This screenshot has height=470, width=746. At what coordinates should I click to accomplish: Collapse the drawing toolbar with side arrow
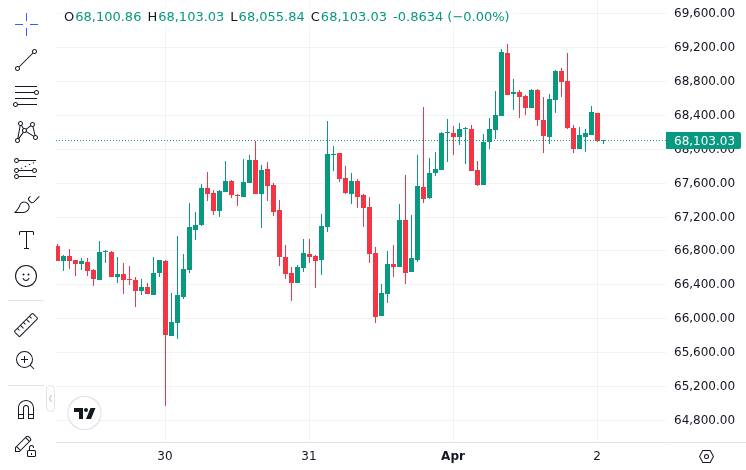50,398
